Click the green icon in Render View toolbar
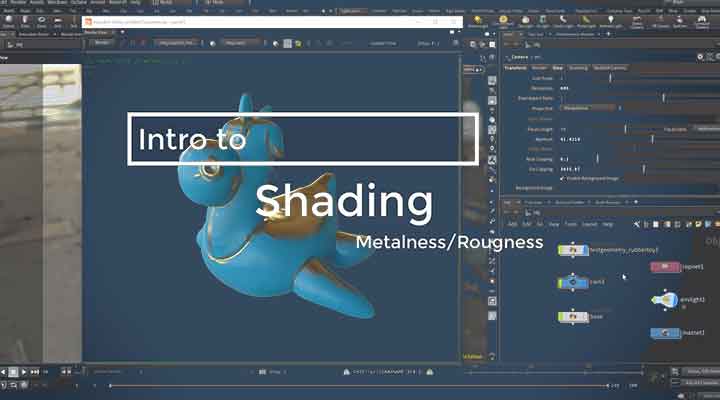 click(298, 44)
